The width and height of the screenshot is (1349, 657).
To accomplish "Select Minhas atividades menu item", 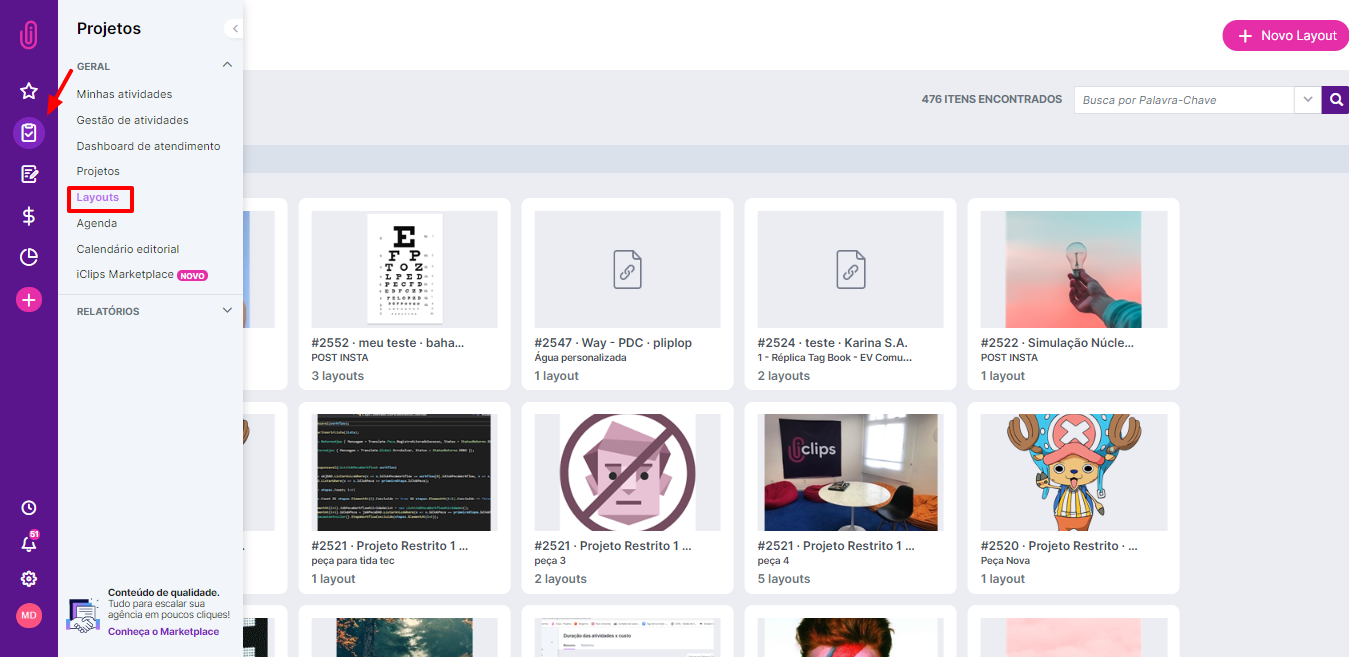I will click(x=124, y=94).
